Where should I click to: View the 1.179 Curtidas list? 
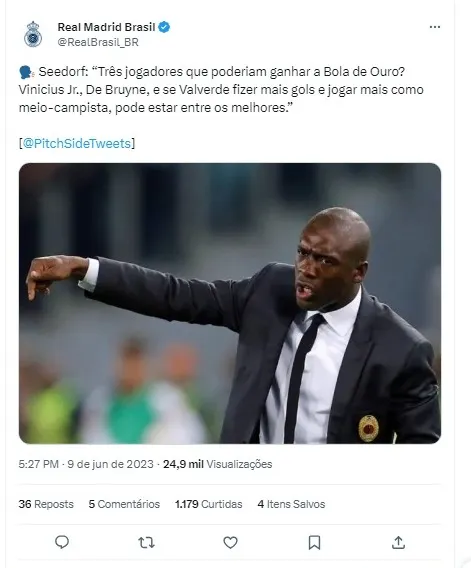tap(209, 504)
